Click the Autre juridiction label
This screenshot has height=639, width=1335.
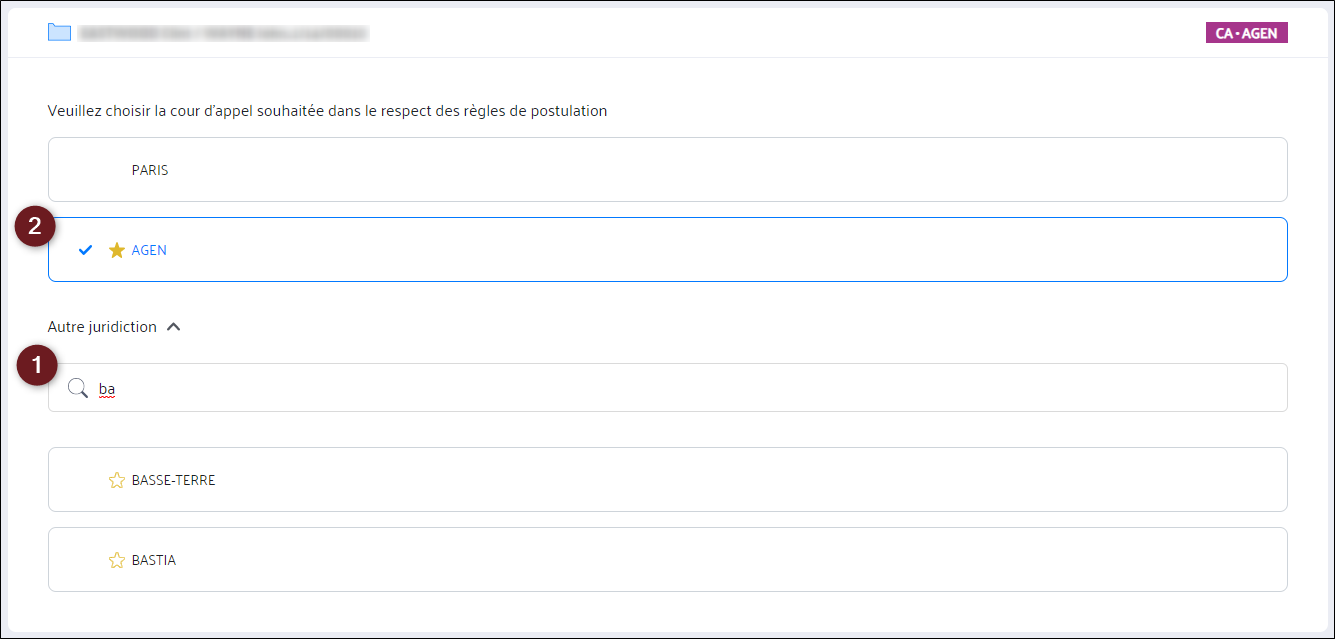[x=102, y=327]
